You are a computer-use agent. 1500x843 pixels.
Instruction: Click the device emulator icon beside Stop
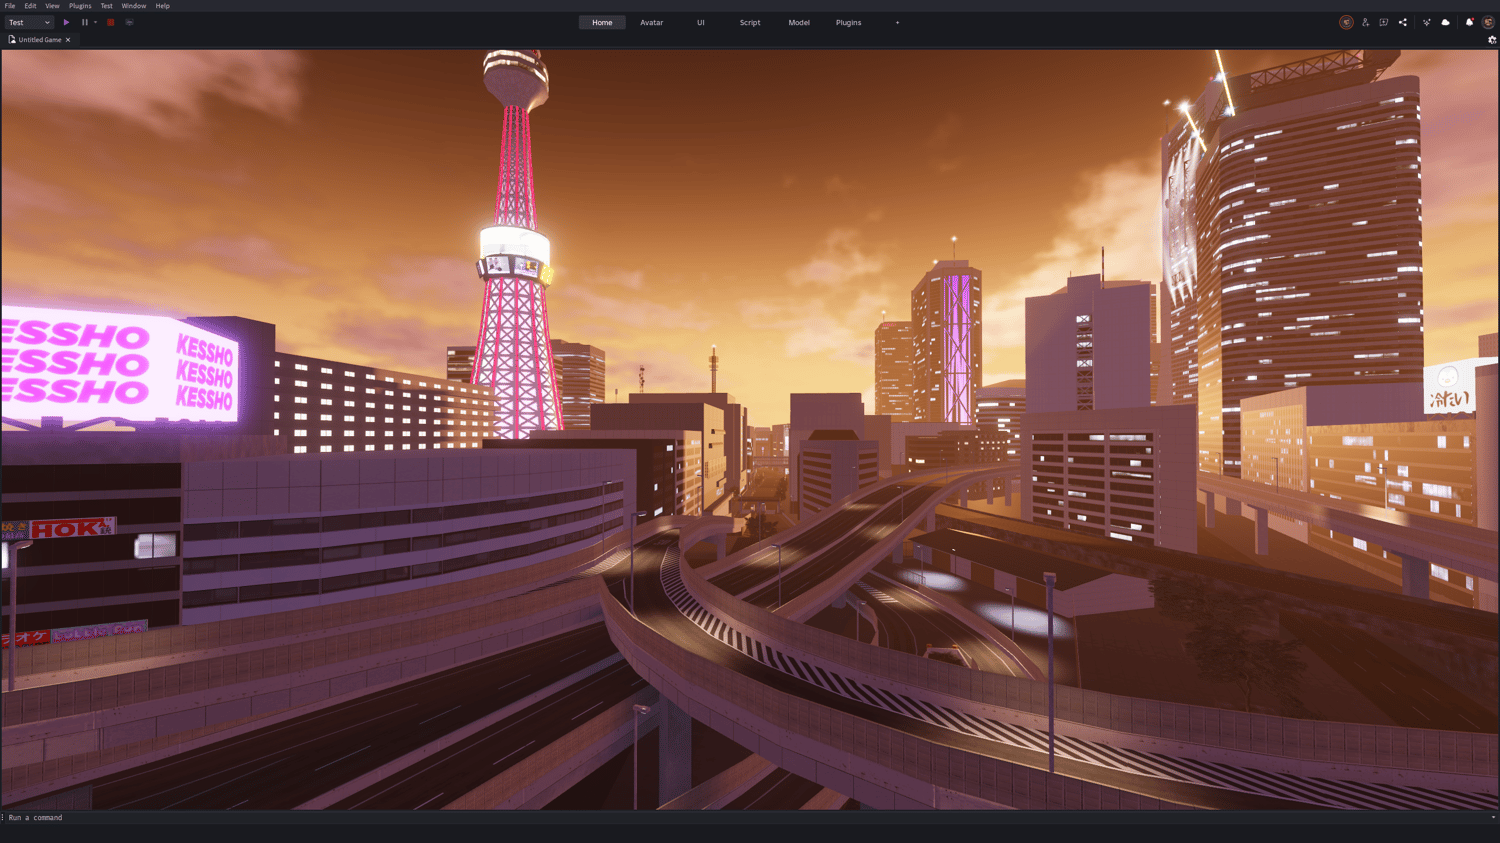129,22
